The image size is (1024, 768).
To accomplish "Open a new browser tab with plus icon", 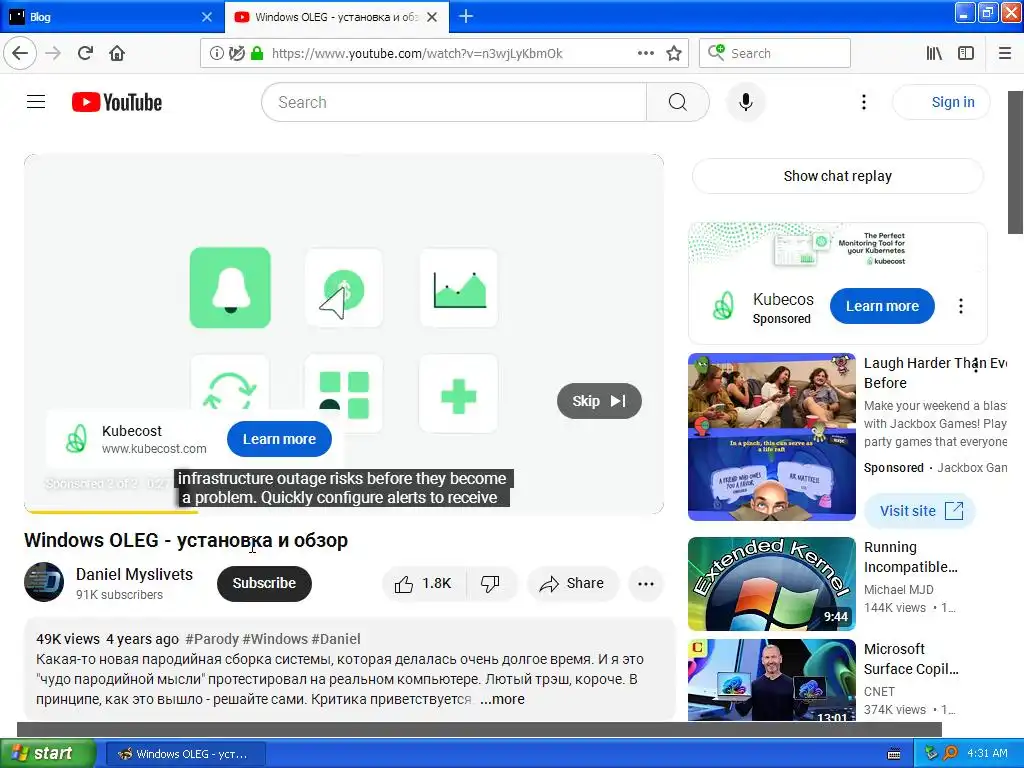I will [466, 16].
